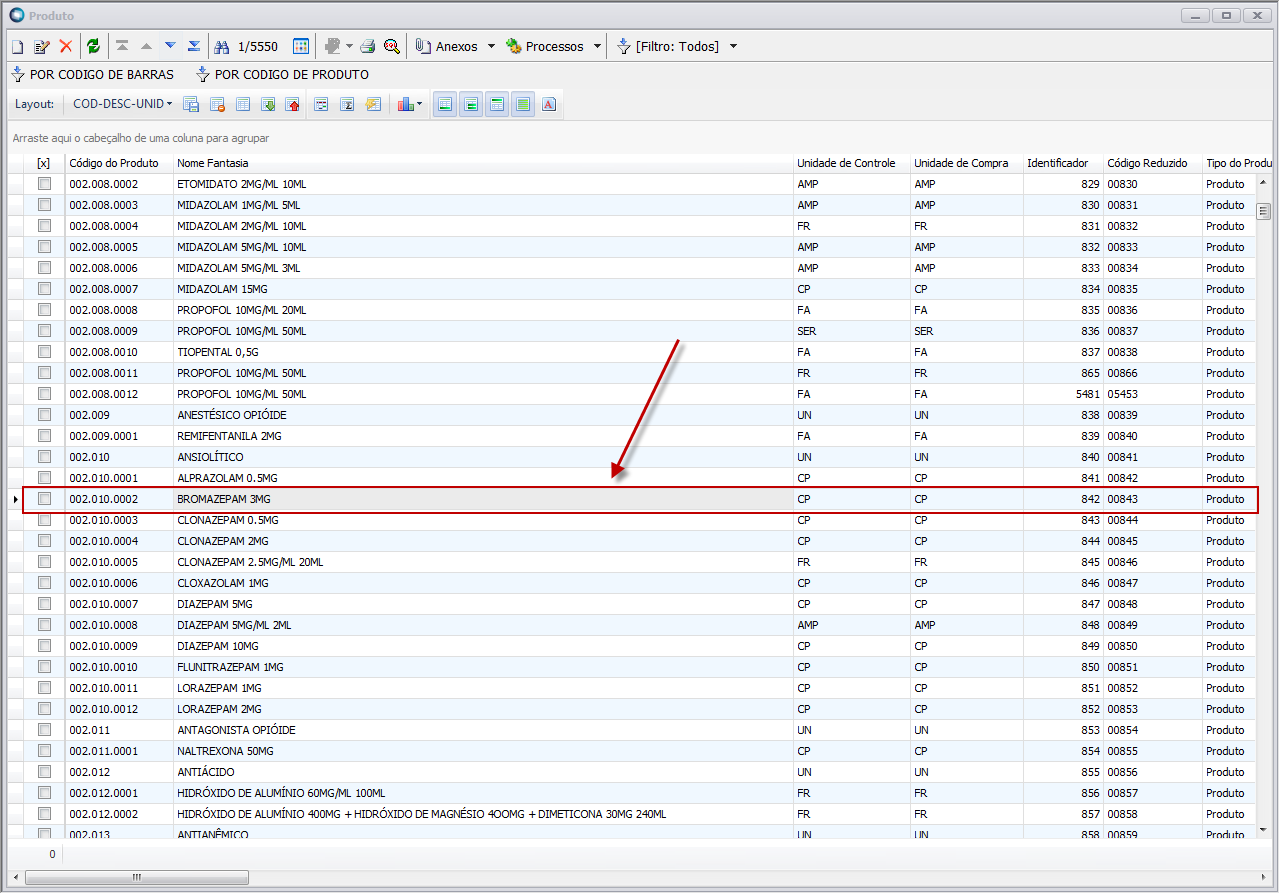Tick checkbox for ANSIOLÍTICO row
The width and height of the screenshot is (1280, 894).
pos(44,457)
